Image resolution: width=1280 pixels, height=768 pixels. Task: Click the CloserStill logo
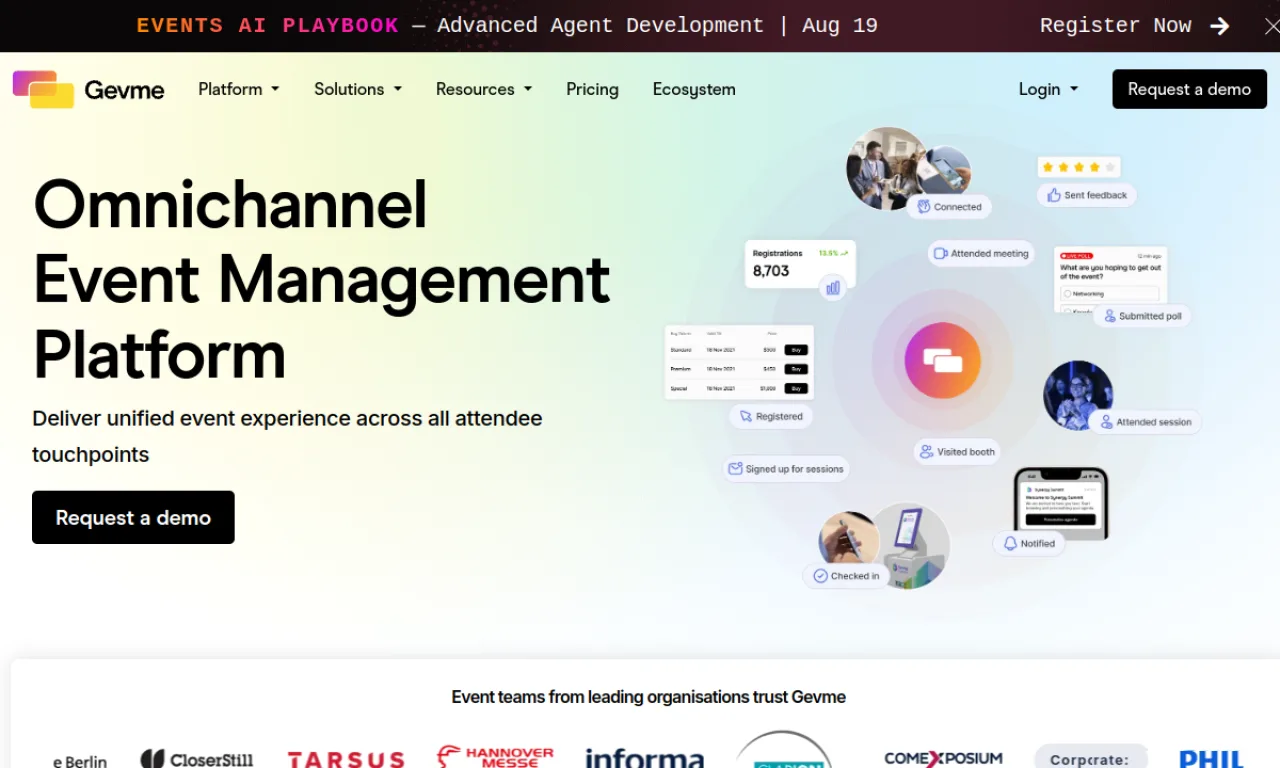[197, 760]
